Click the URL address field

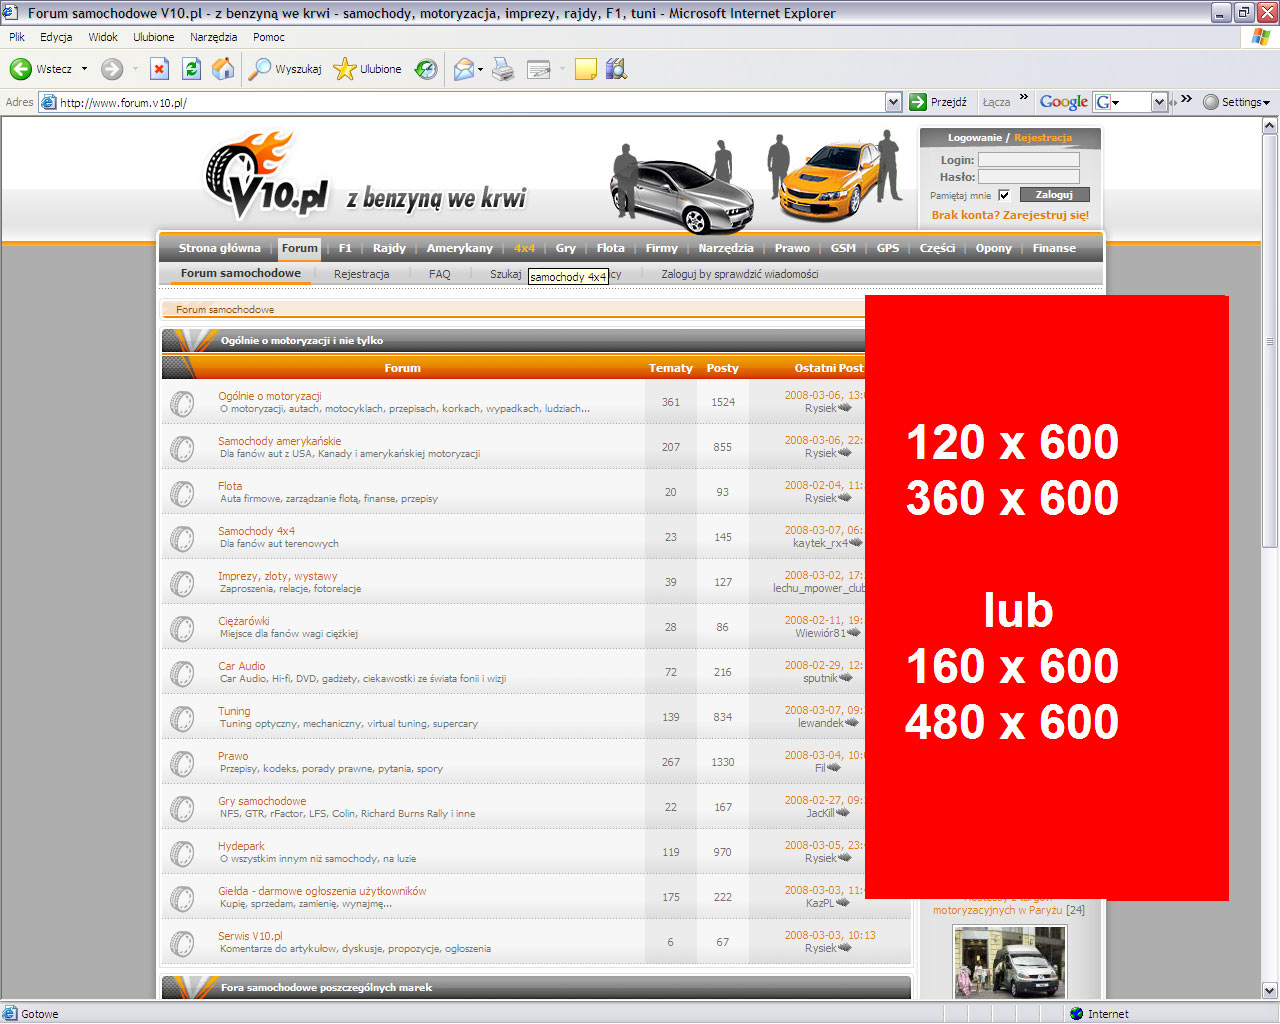pyautogui.click(x=470, y=102)
